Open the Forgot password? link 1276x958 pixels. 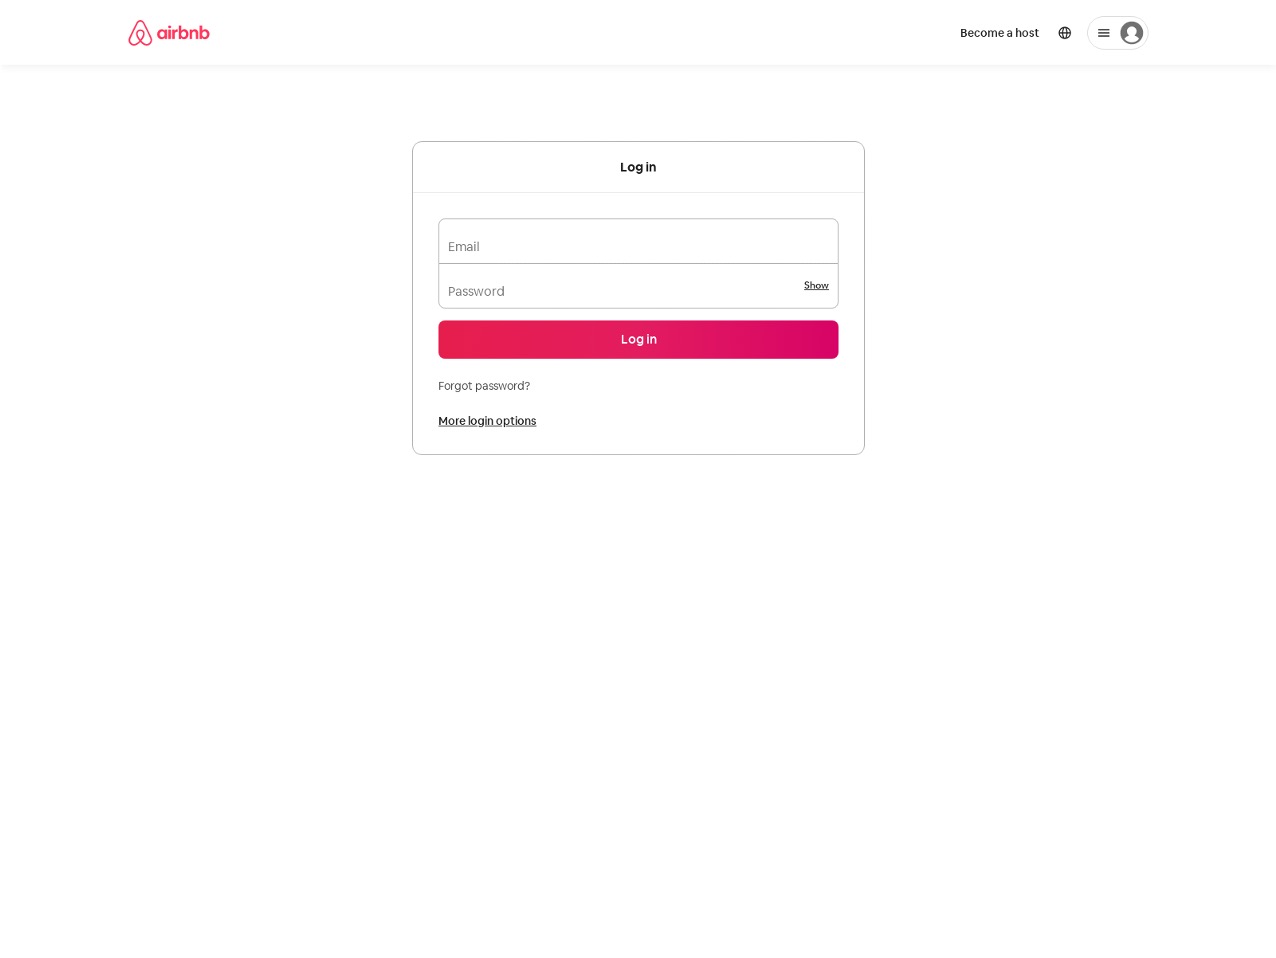pos(484,386)
